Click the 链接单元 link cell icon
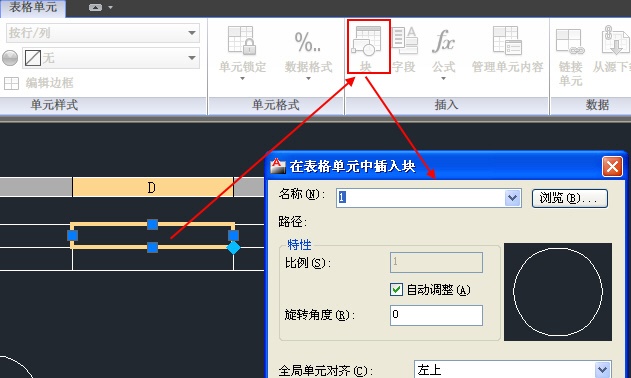Viewport: 631px width, 378px height. coord(569,41)
